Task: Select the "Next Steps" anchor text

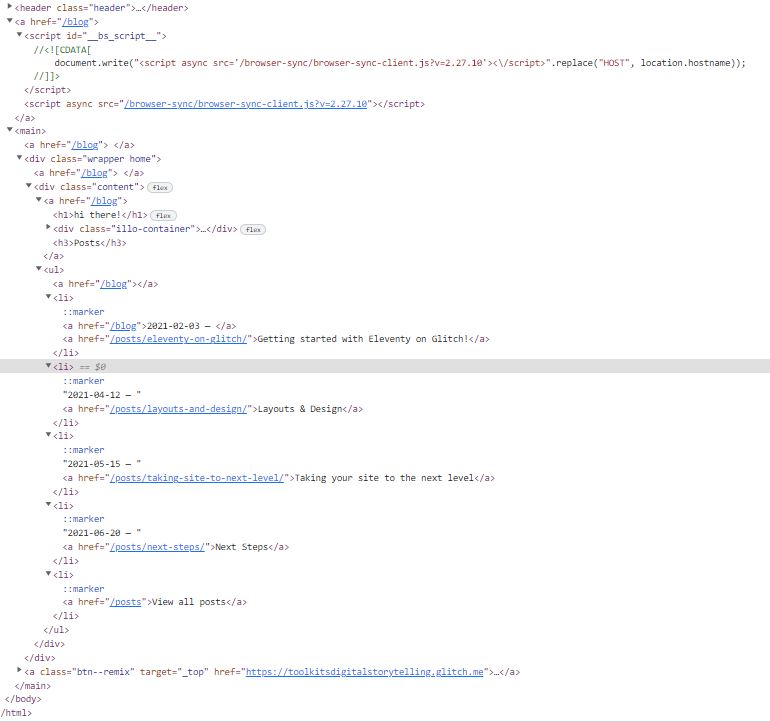Action: point(241,547)
